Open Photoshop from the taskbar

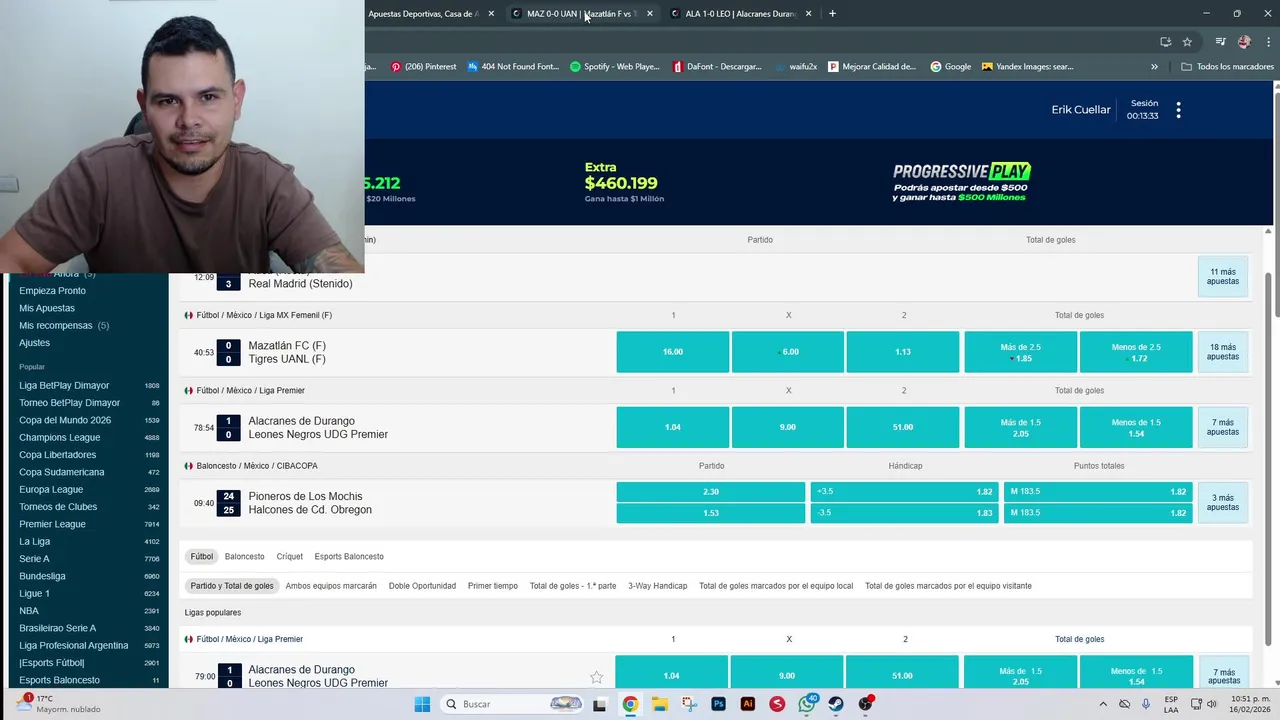point(718,704)
